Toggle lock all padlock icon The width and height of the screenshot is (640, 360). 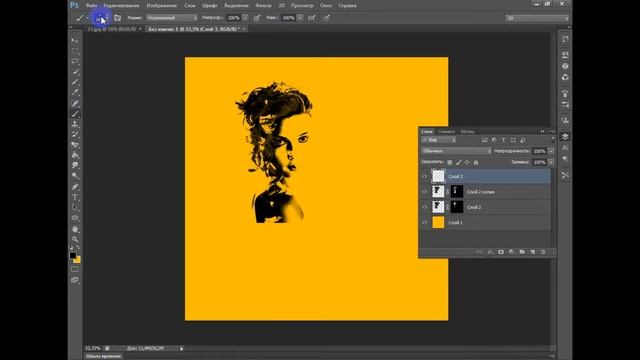(x=476, y=162)
